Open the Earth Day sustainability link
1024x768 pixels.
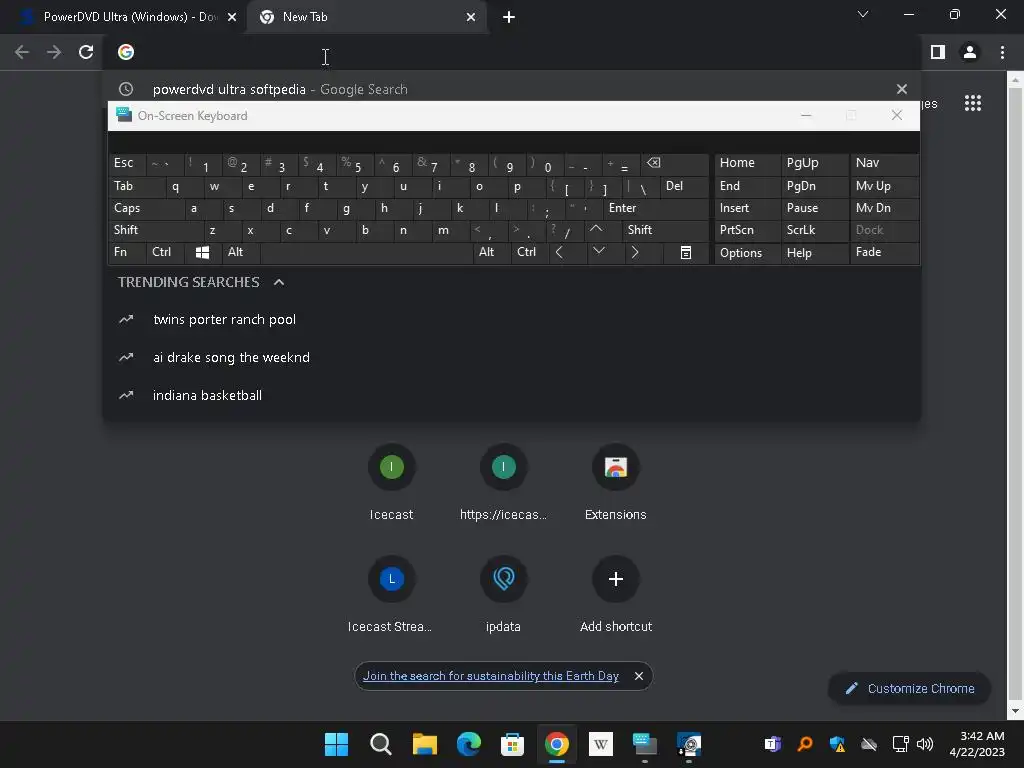coord(490,676)
